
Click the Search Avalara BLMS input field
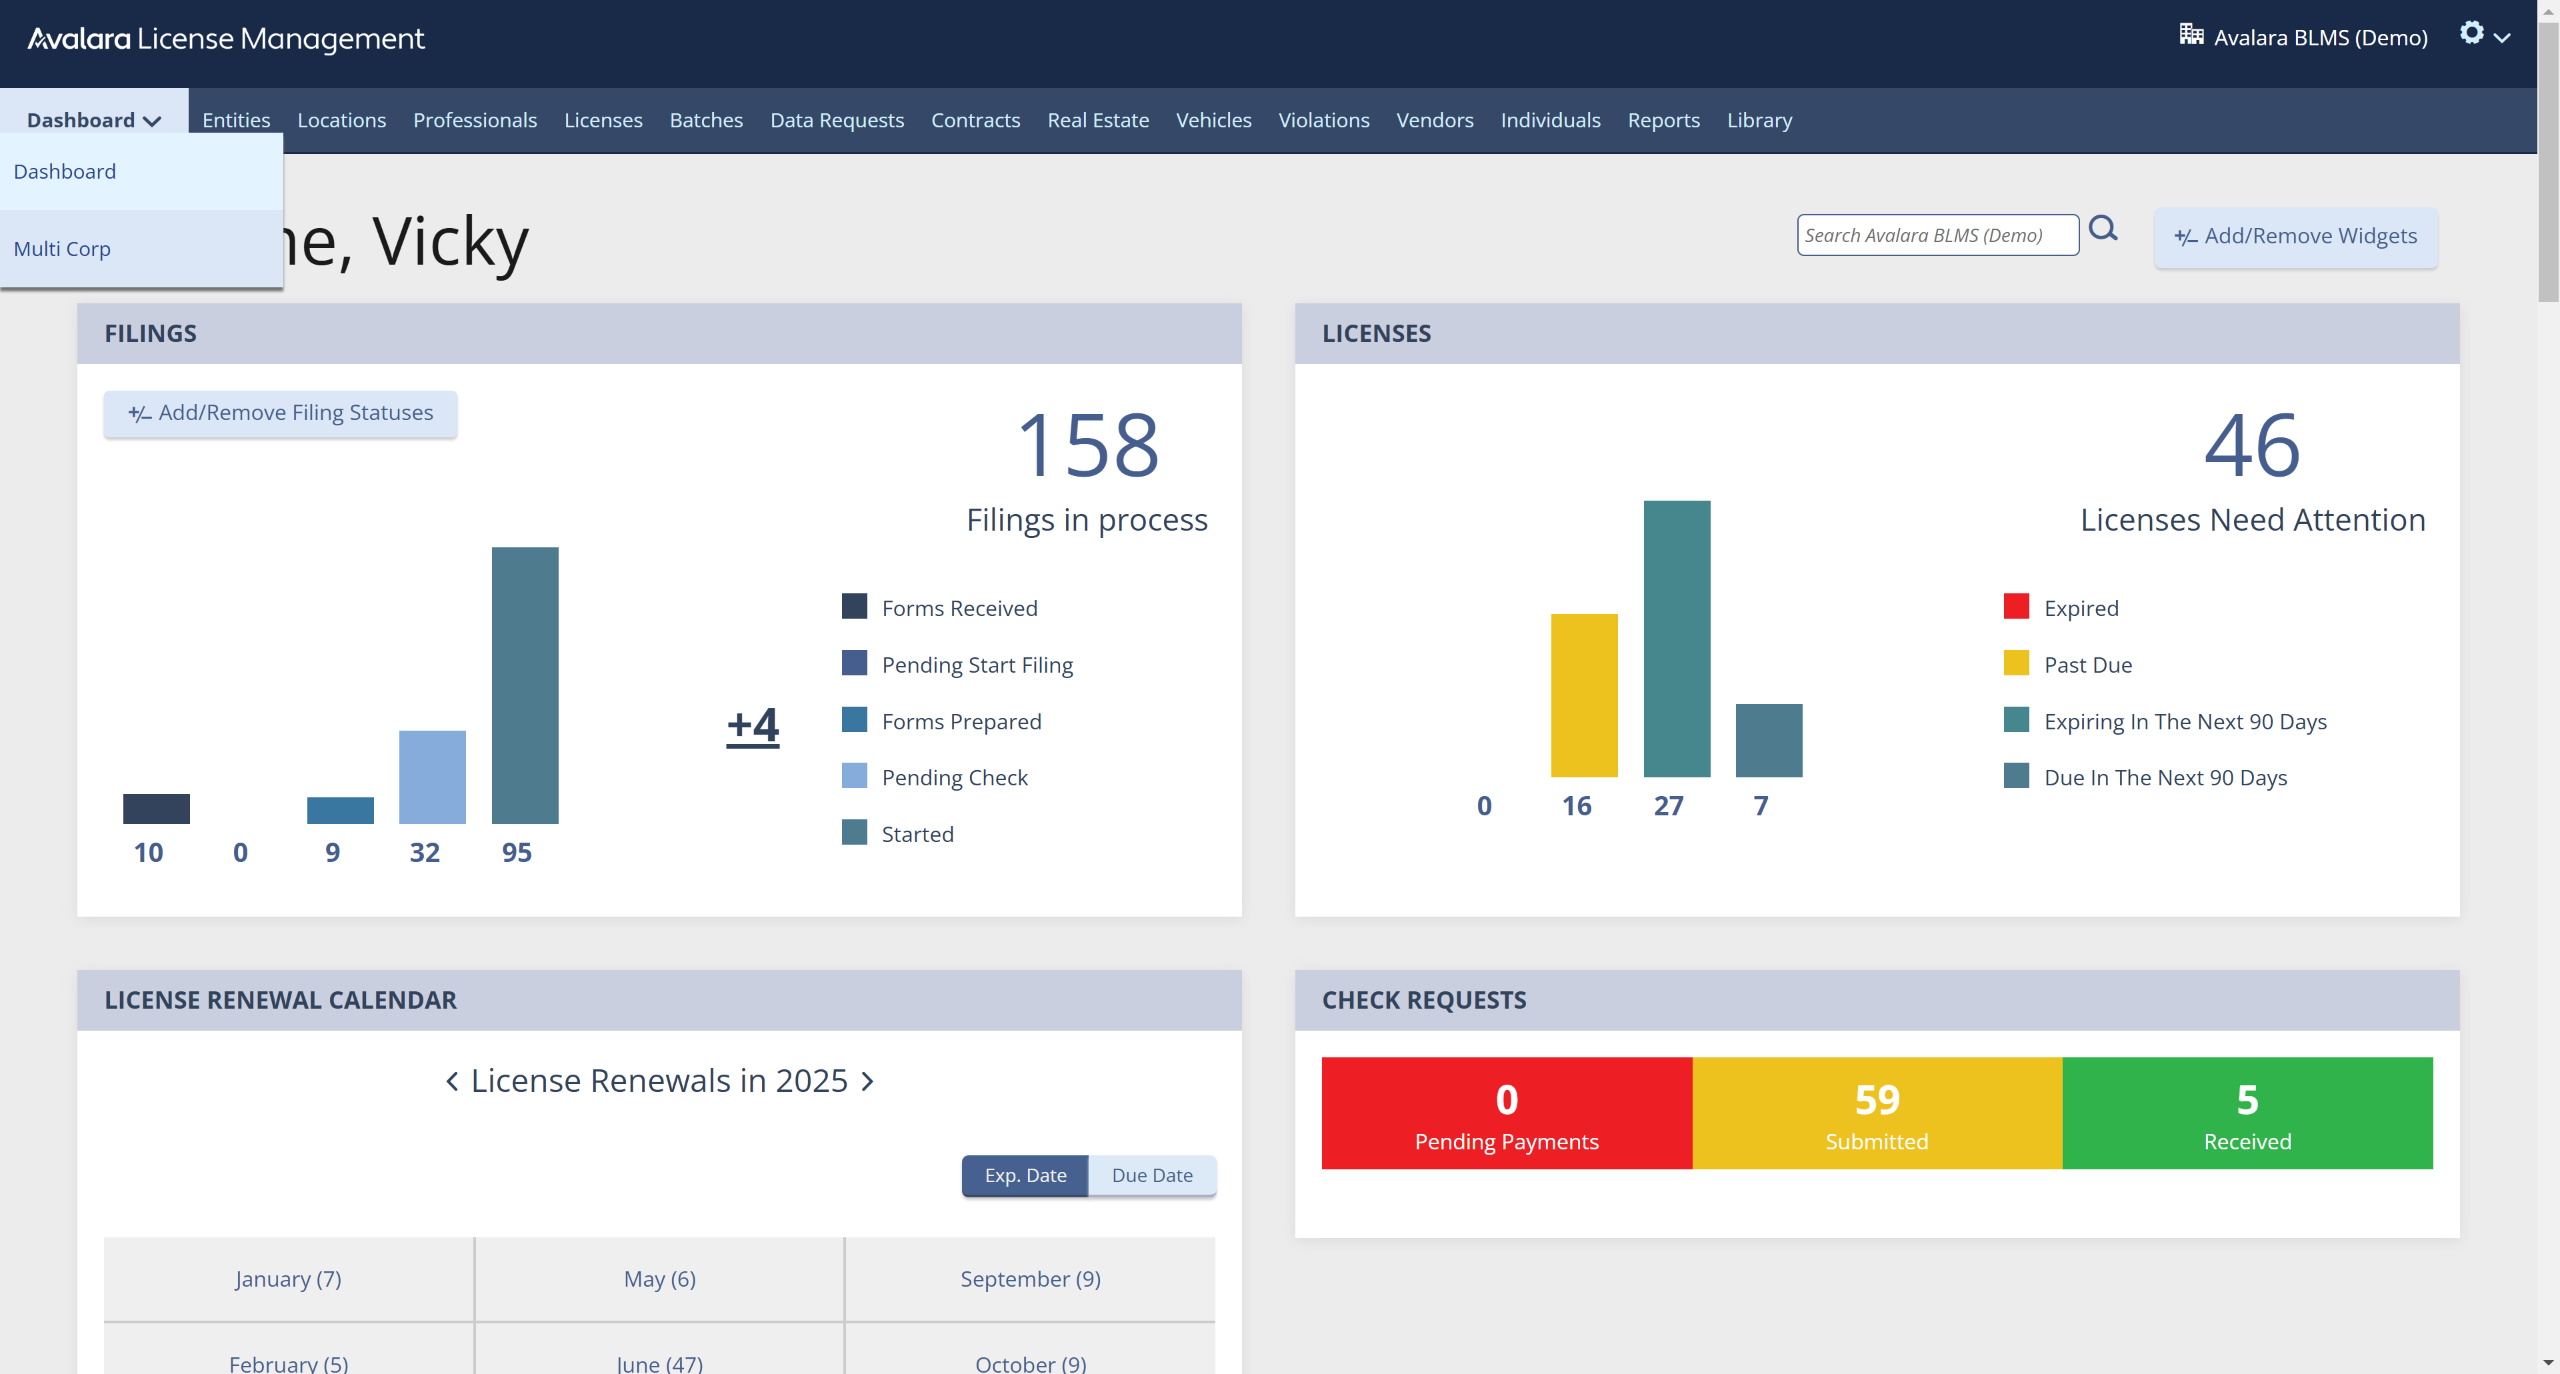click(1936, 236)
